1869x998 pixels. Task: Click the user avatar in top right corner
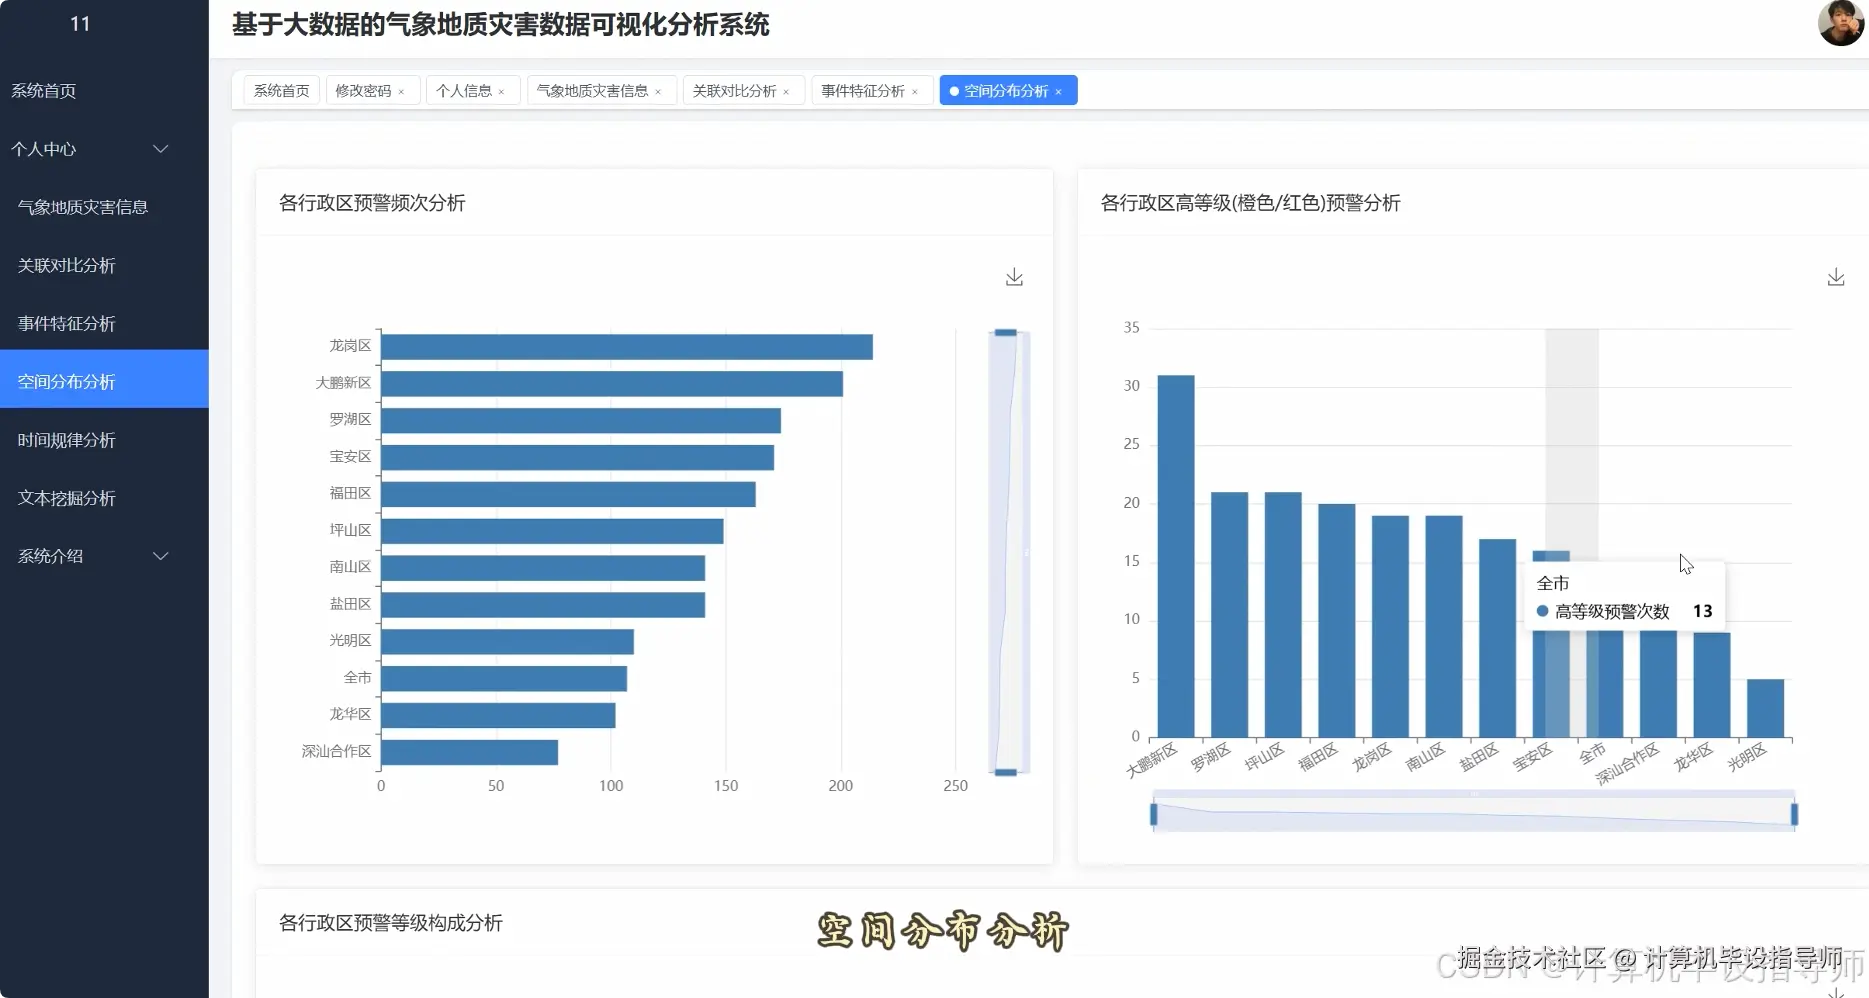click(1840, 24)
